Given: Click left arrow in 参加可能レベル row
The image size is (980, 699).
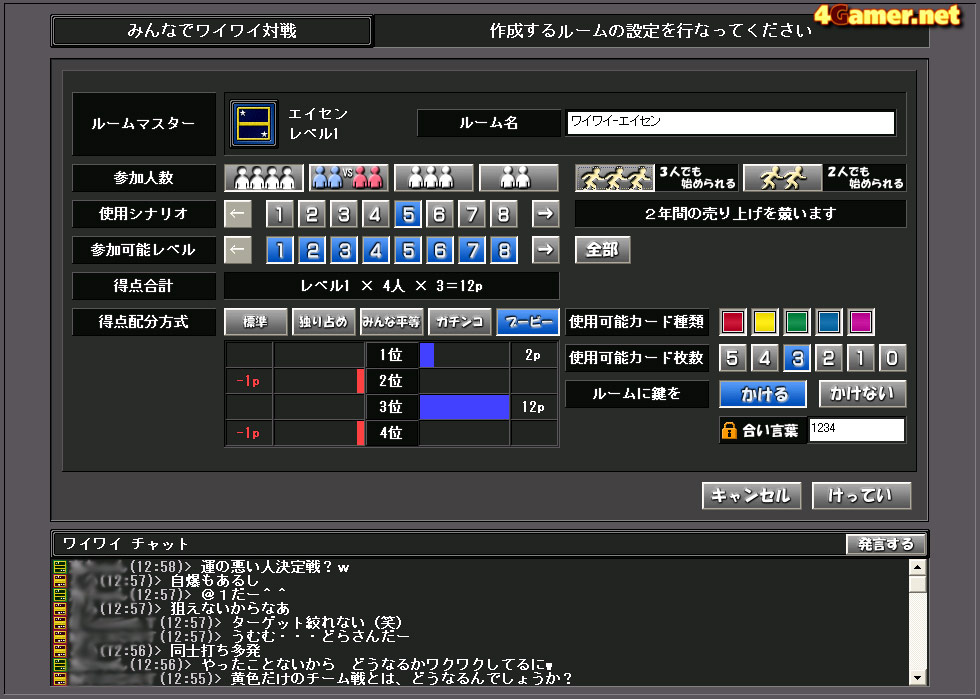Looking at the screenshot, I should (238, 250).
